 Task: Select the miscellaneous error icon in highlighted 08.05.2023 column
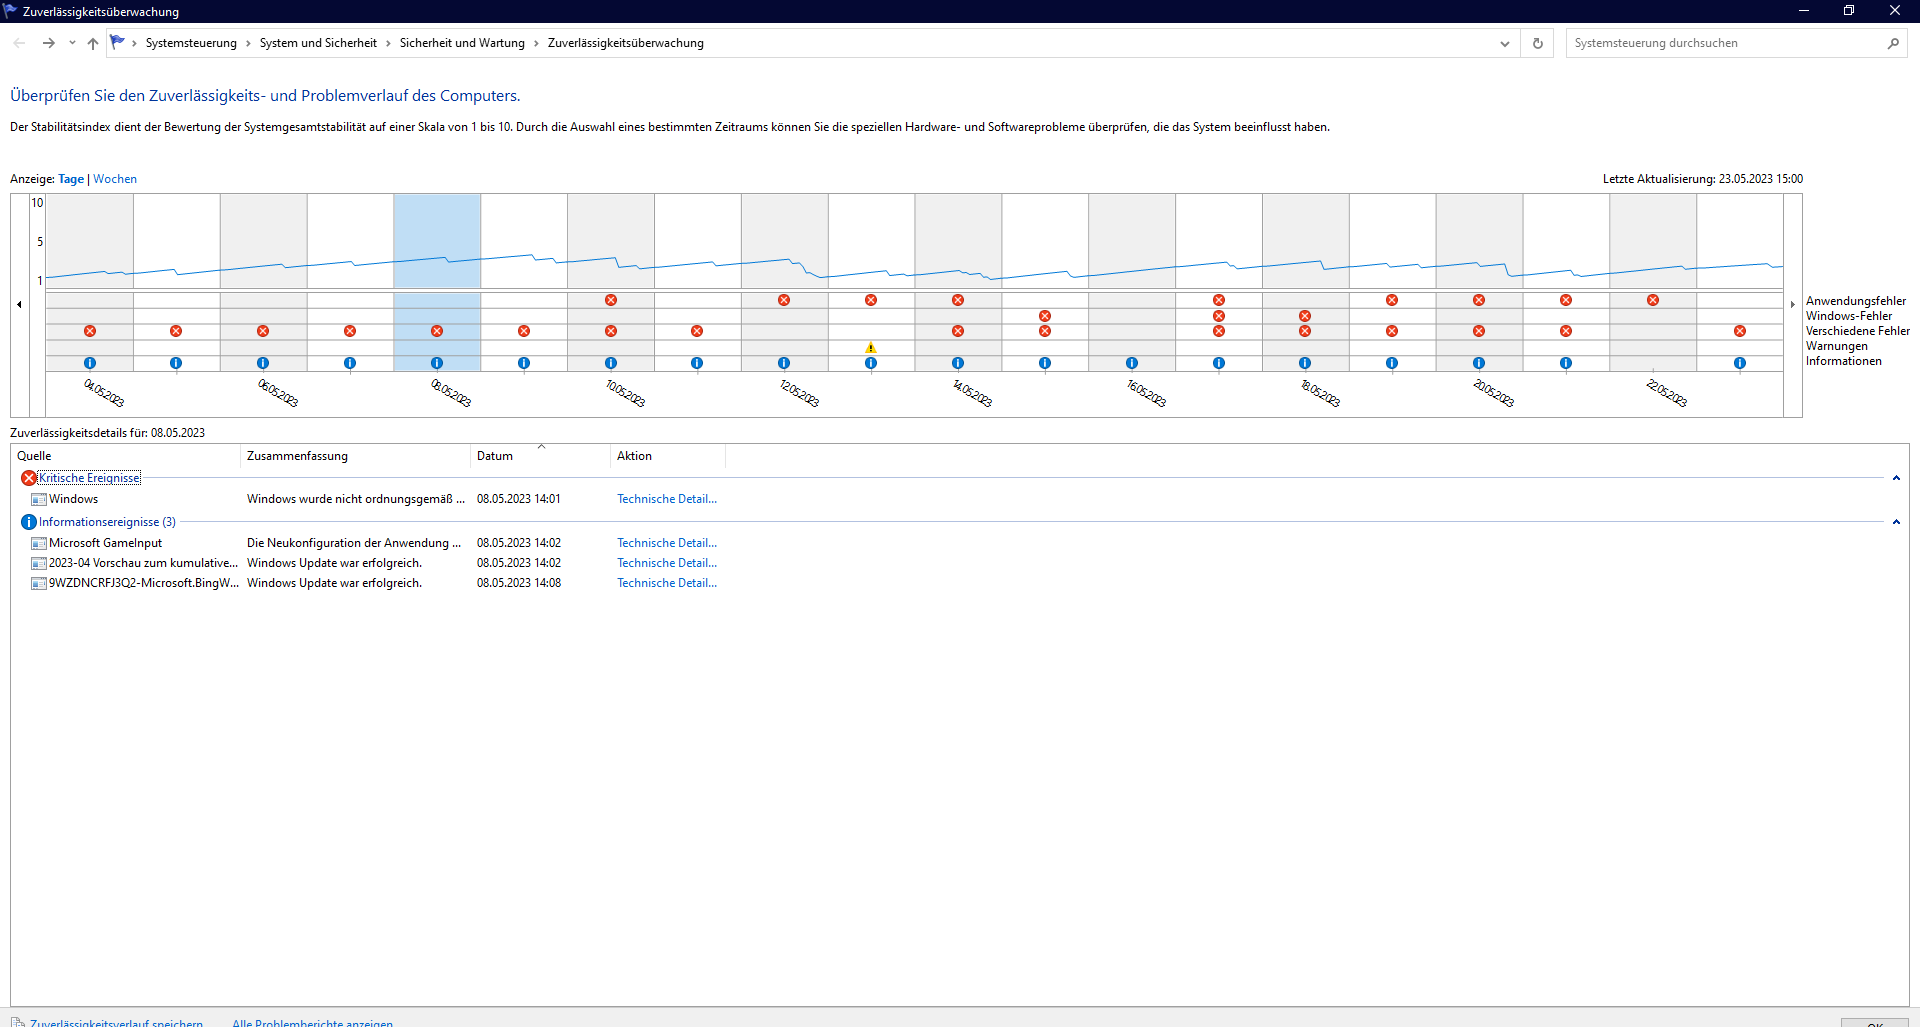coord(437,331)
